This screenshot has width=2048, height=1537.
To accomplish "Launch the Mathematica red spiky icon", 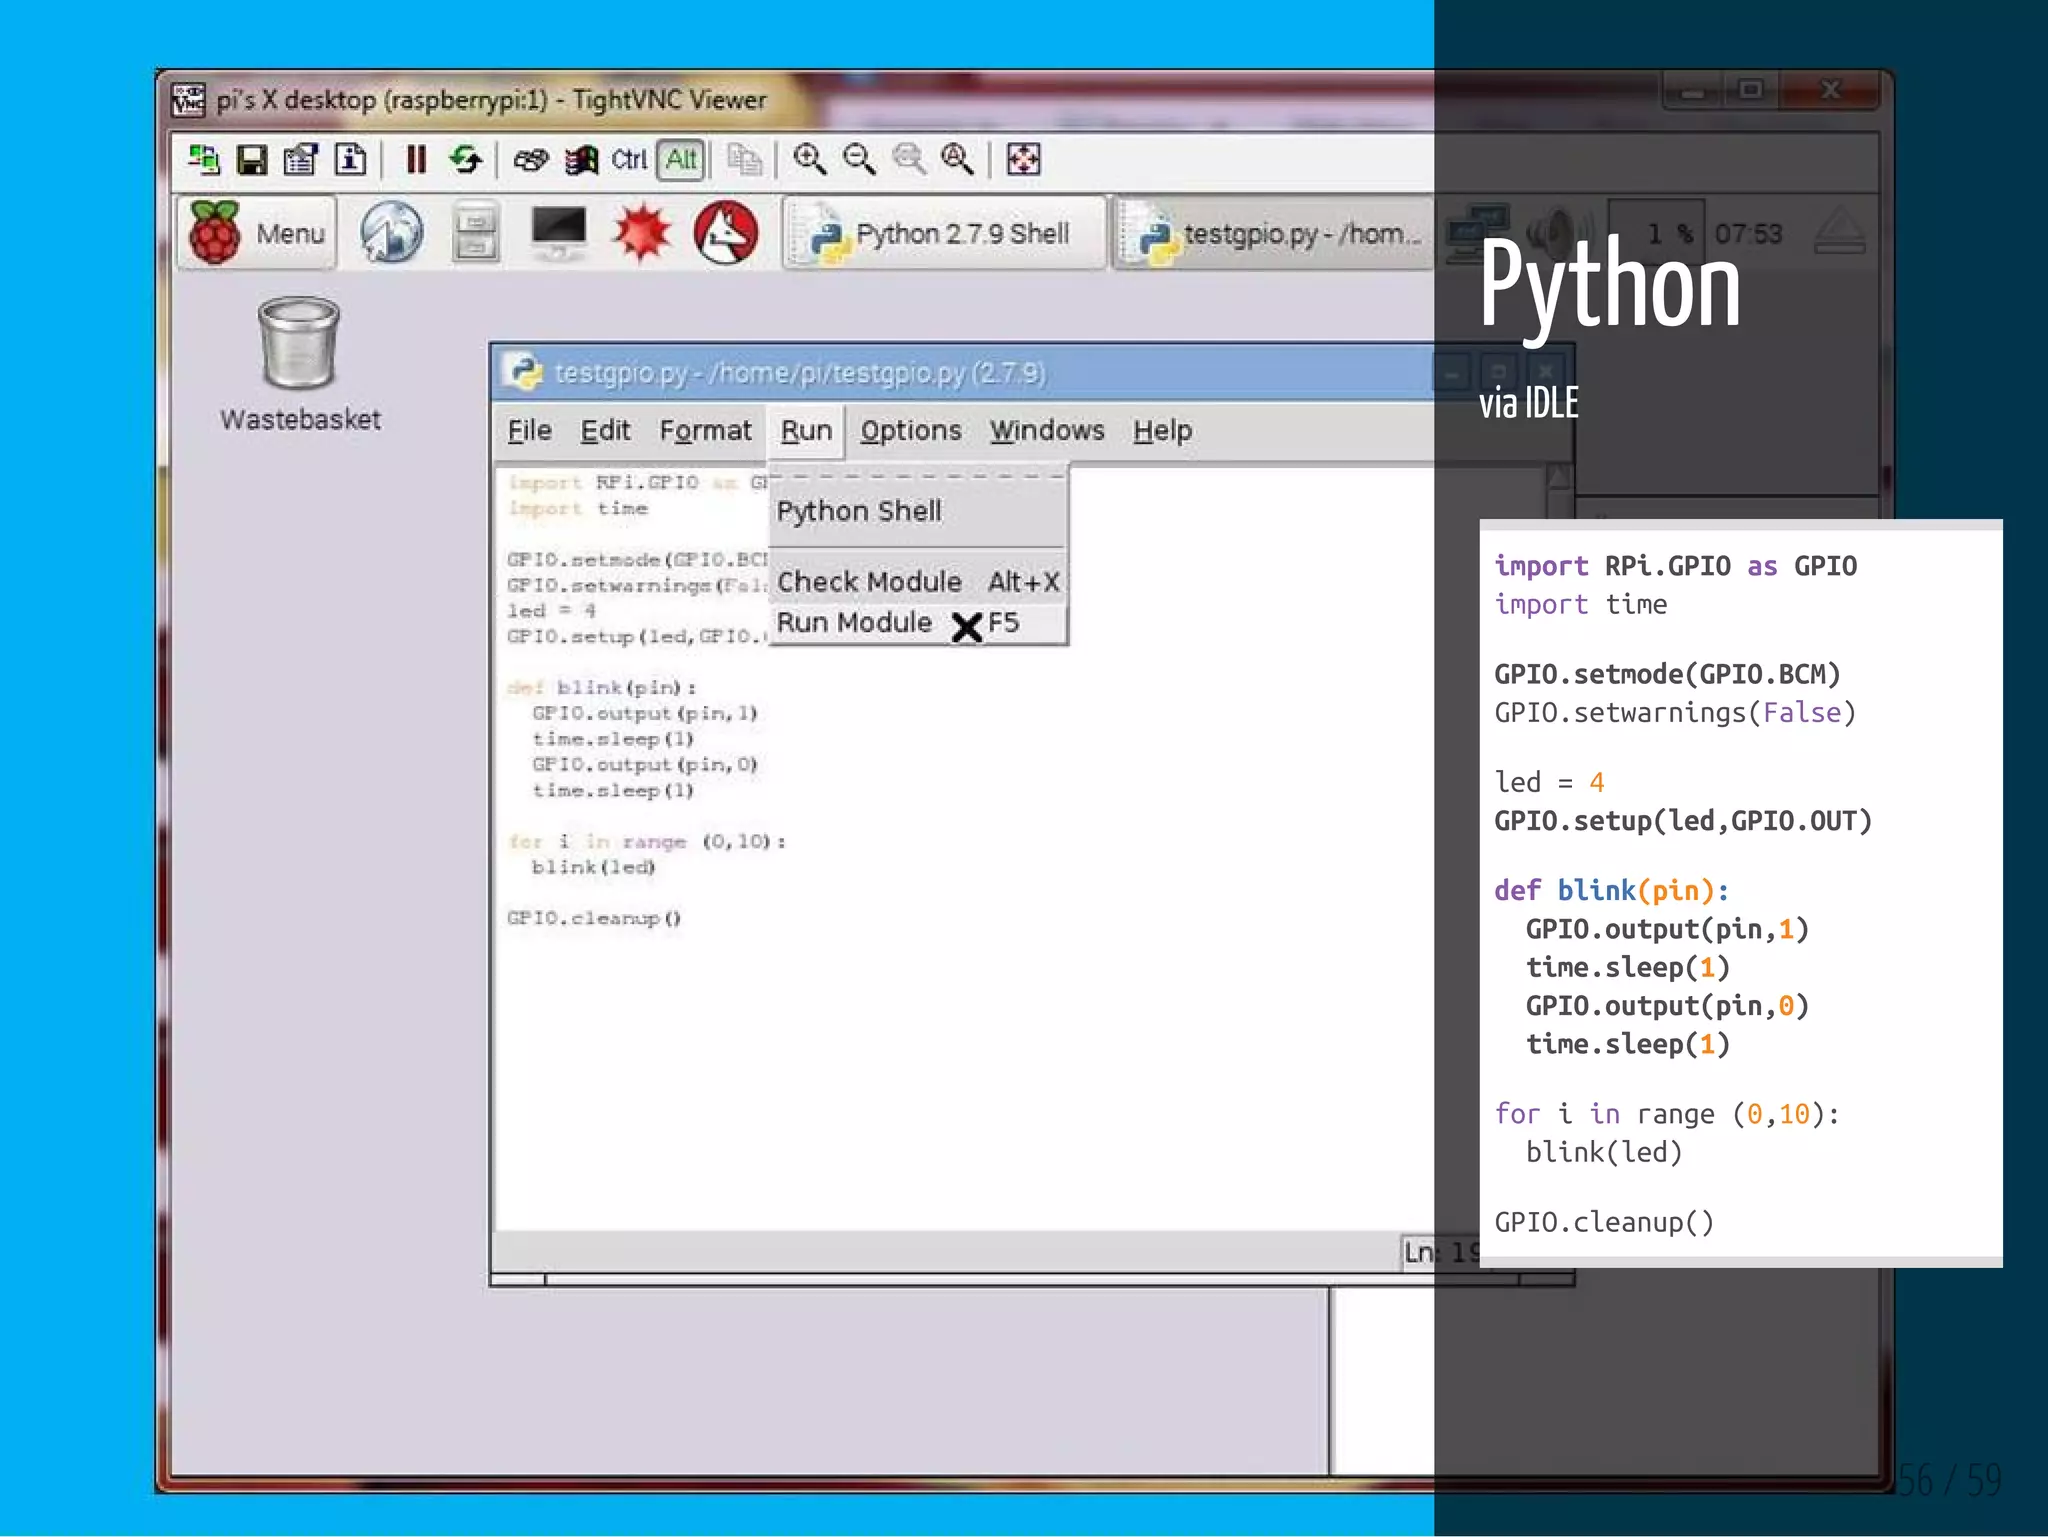I will point(642,233).
